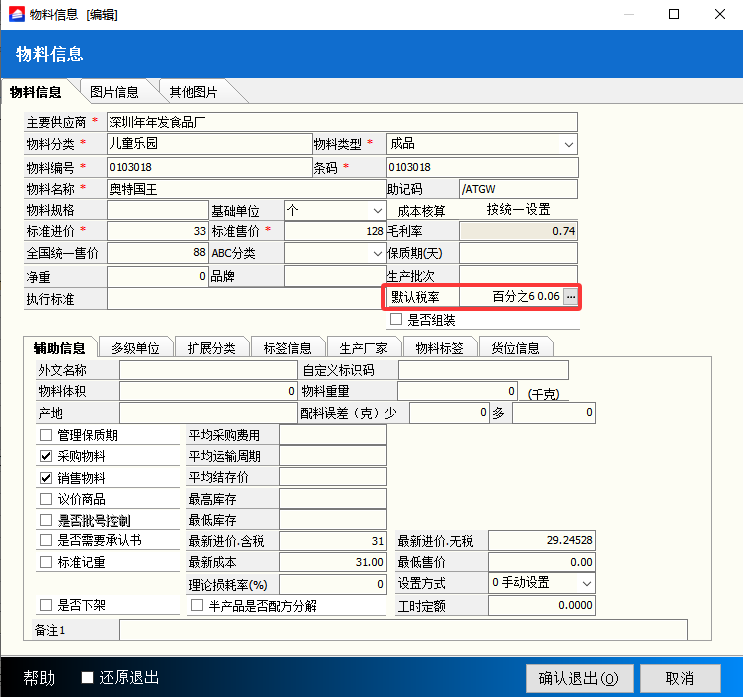Click the 备注1 input field

tap(403, 630)
